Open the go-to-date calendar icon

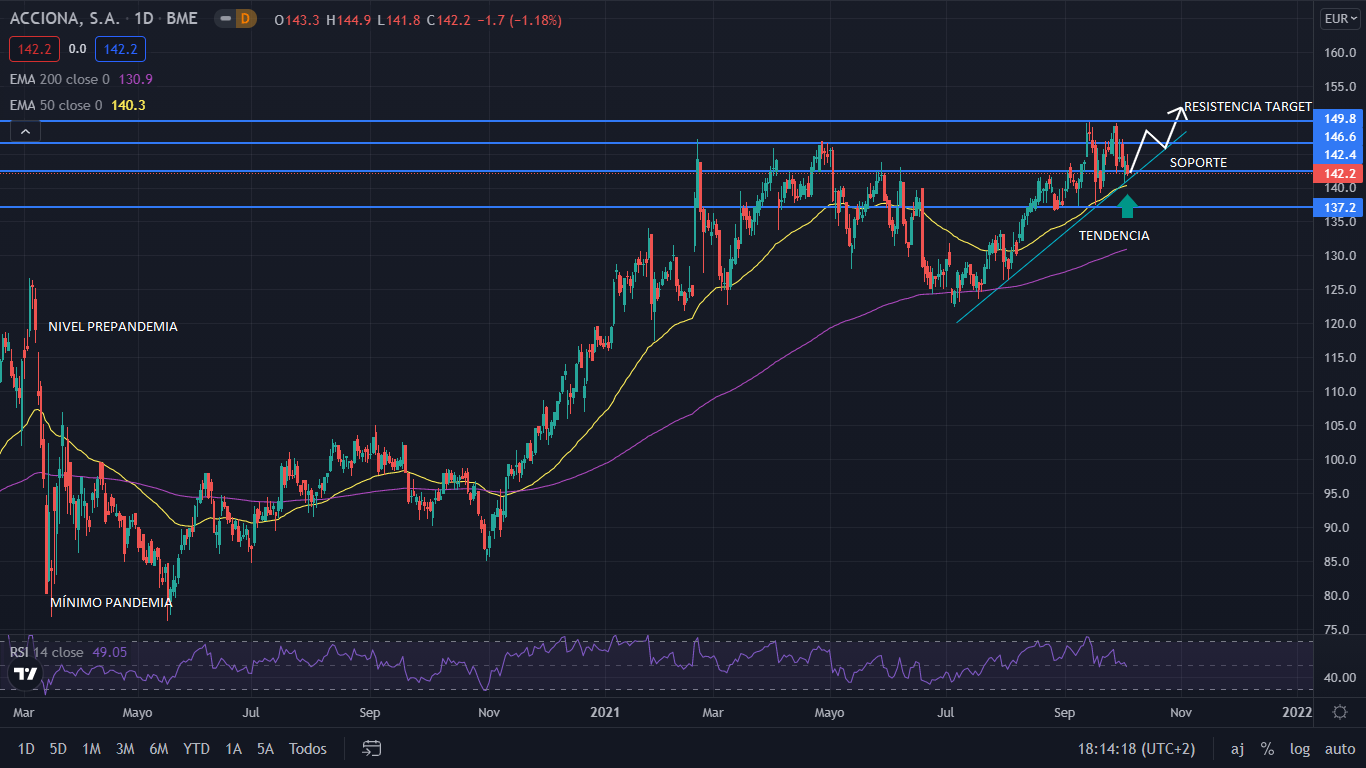372,748
